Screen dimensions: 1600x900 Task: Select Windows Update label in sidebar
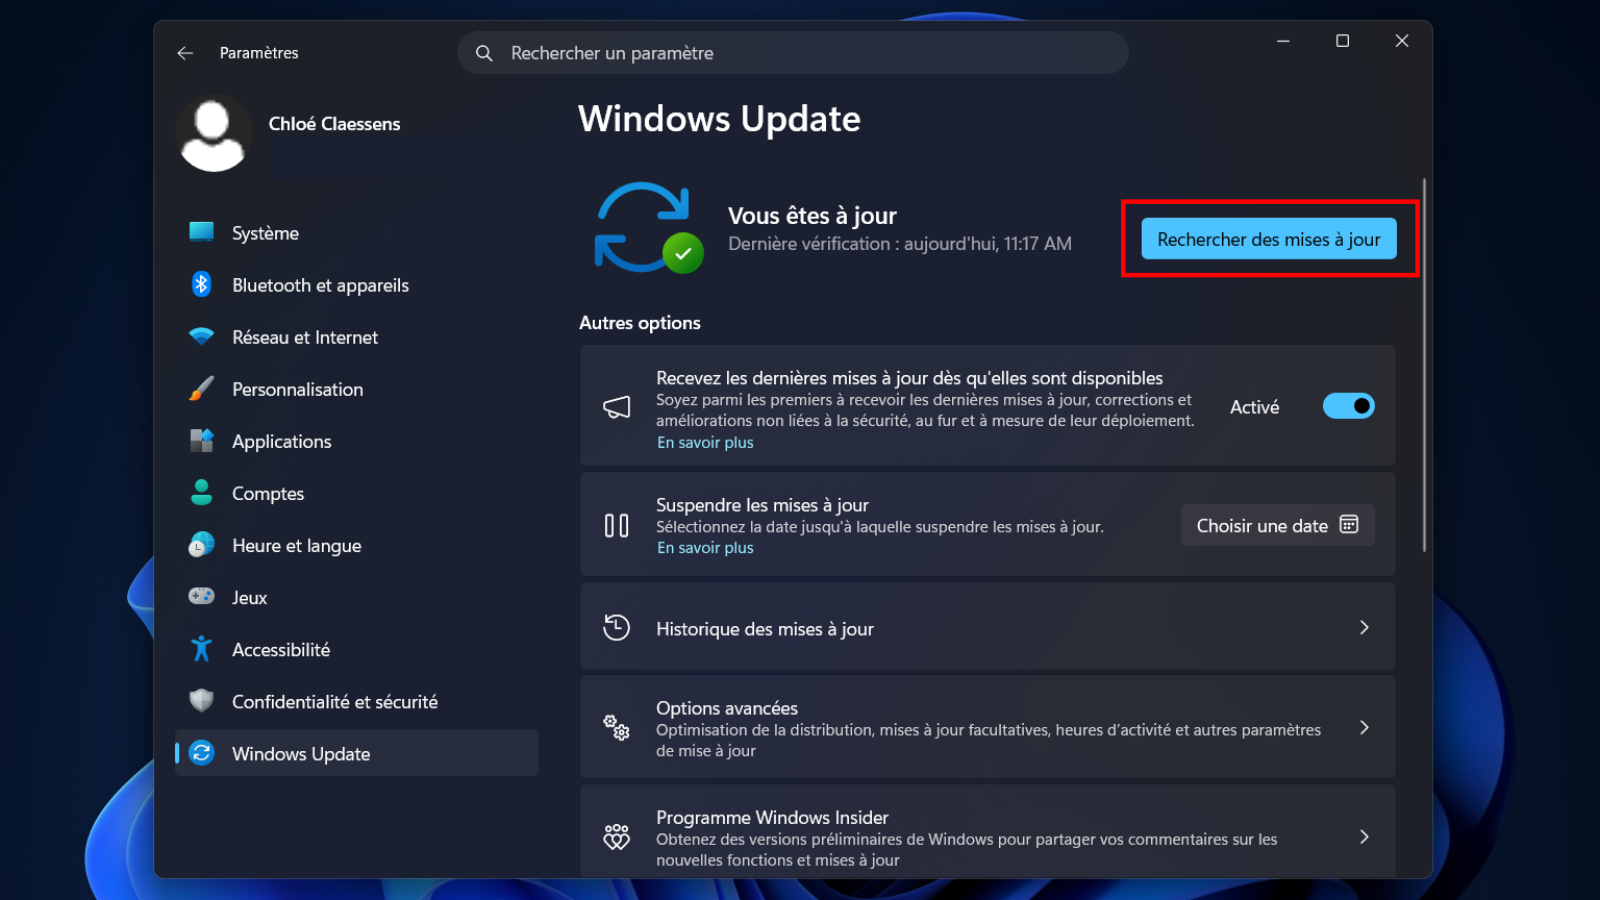point(301,754)
